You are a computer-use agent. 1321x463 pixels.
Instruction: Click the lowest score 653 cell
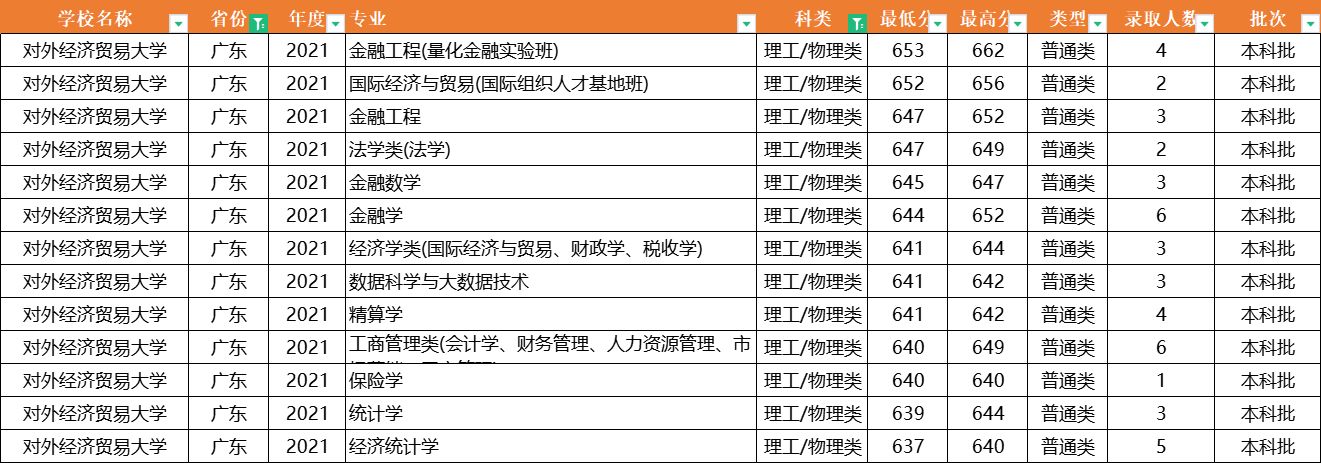coord(907,51)
